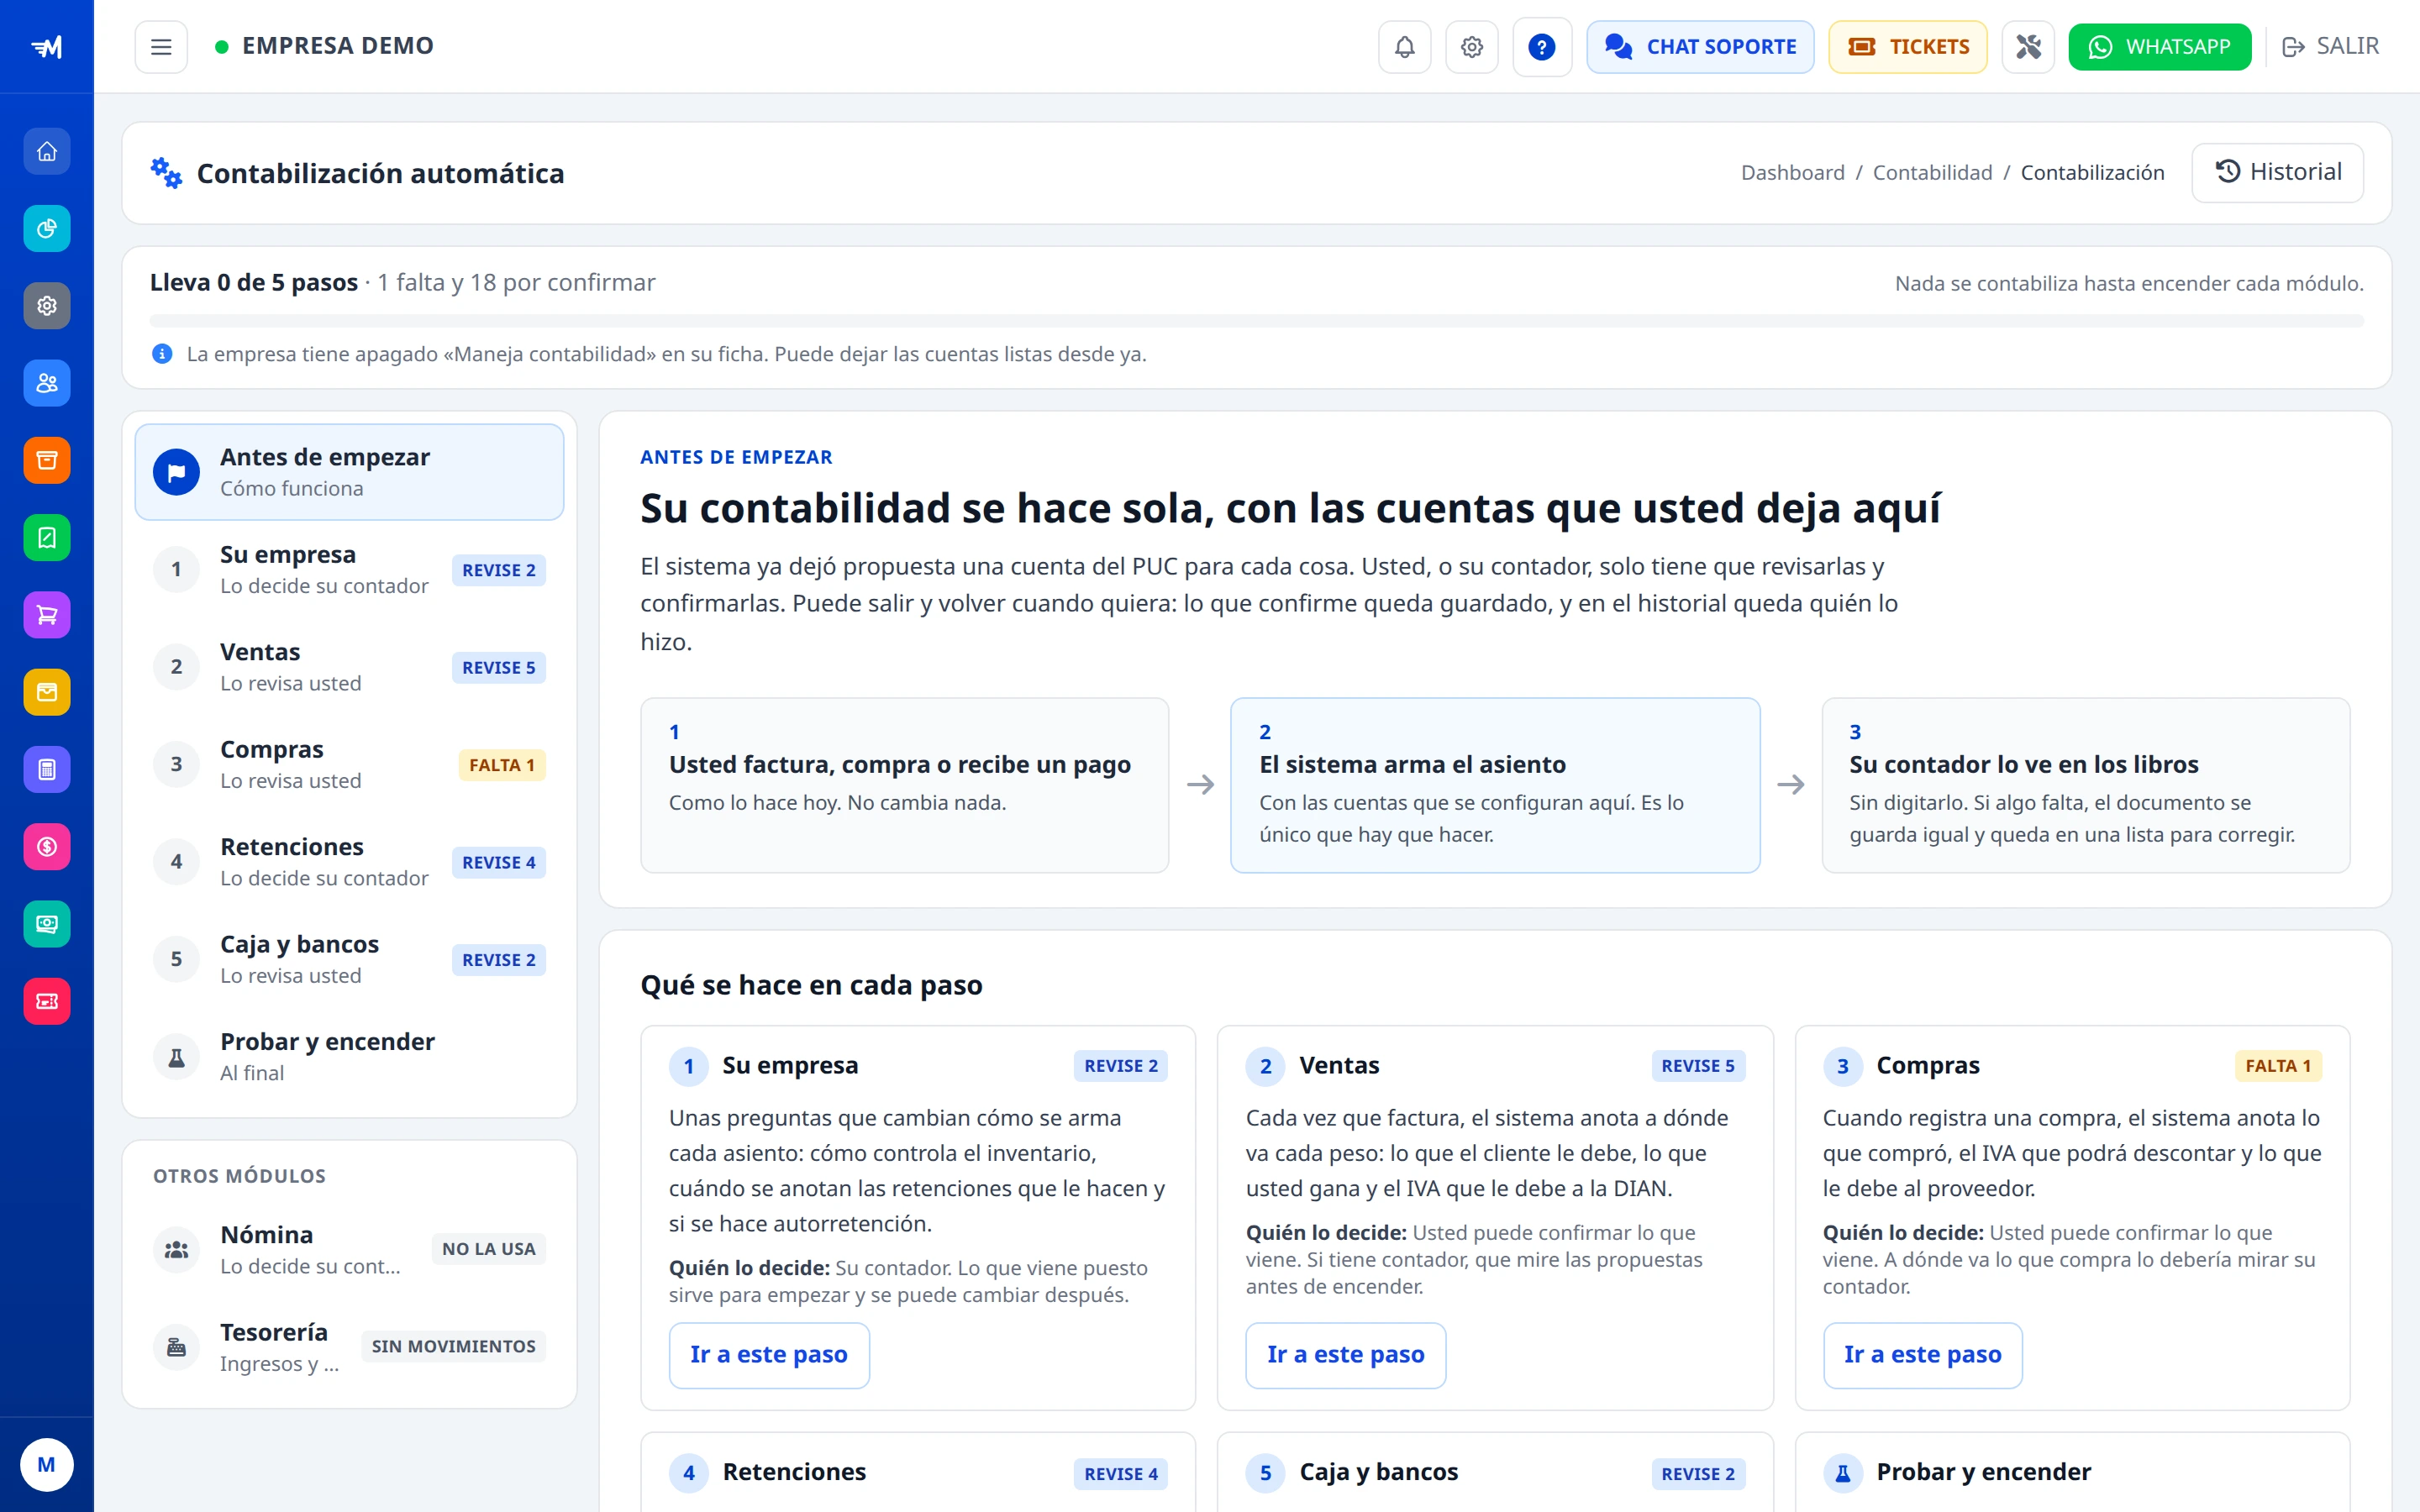The image size is (2420, 1512).
Task: Open the calculator sidebar icon
Action: click(47, 769)
